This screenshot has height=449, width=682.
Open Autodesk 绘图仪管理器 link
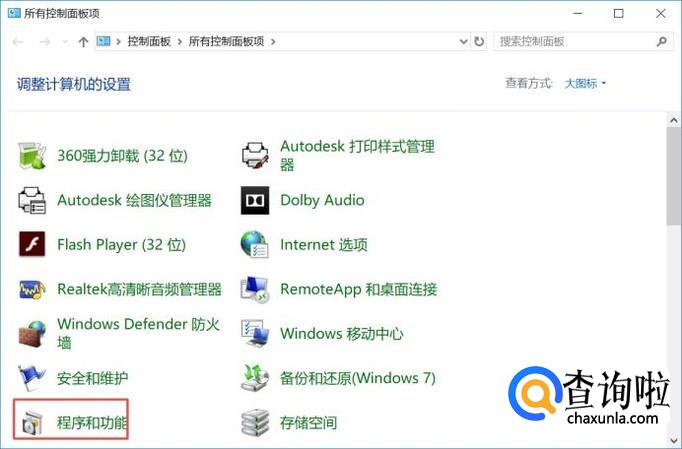click(134, 200)
